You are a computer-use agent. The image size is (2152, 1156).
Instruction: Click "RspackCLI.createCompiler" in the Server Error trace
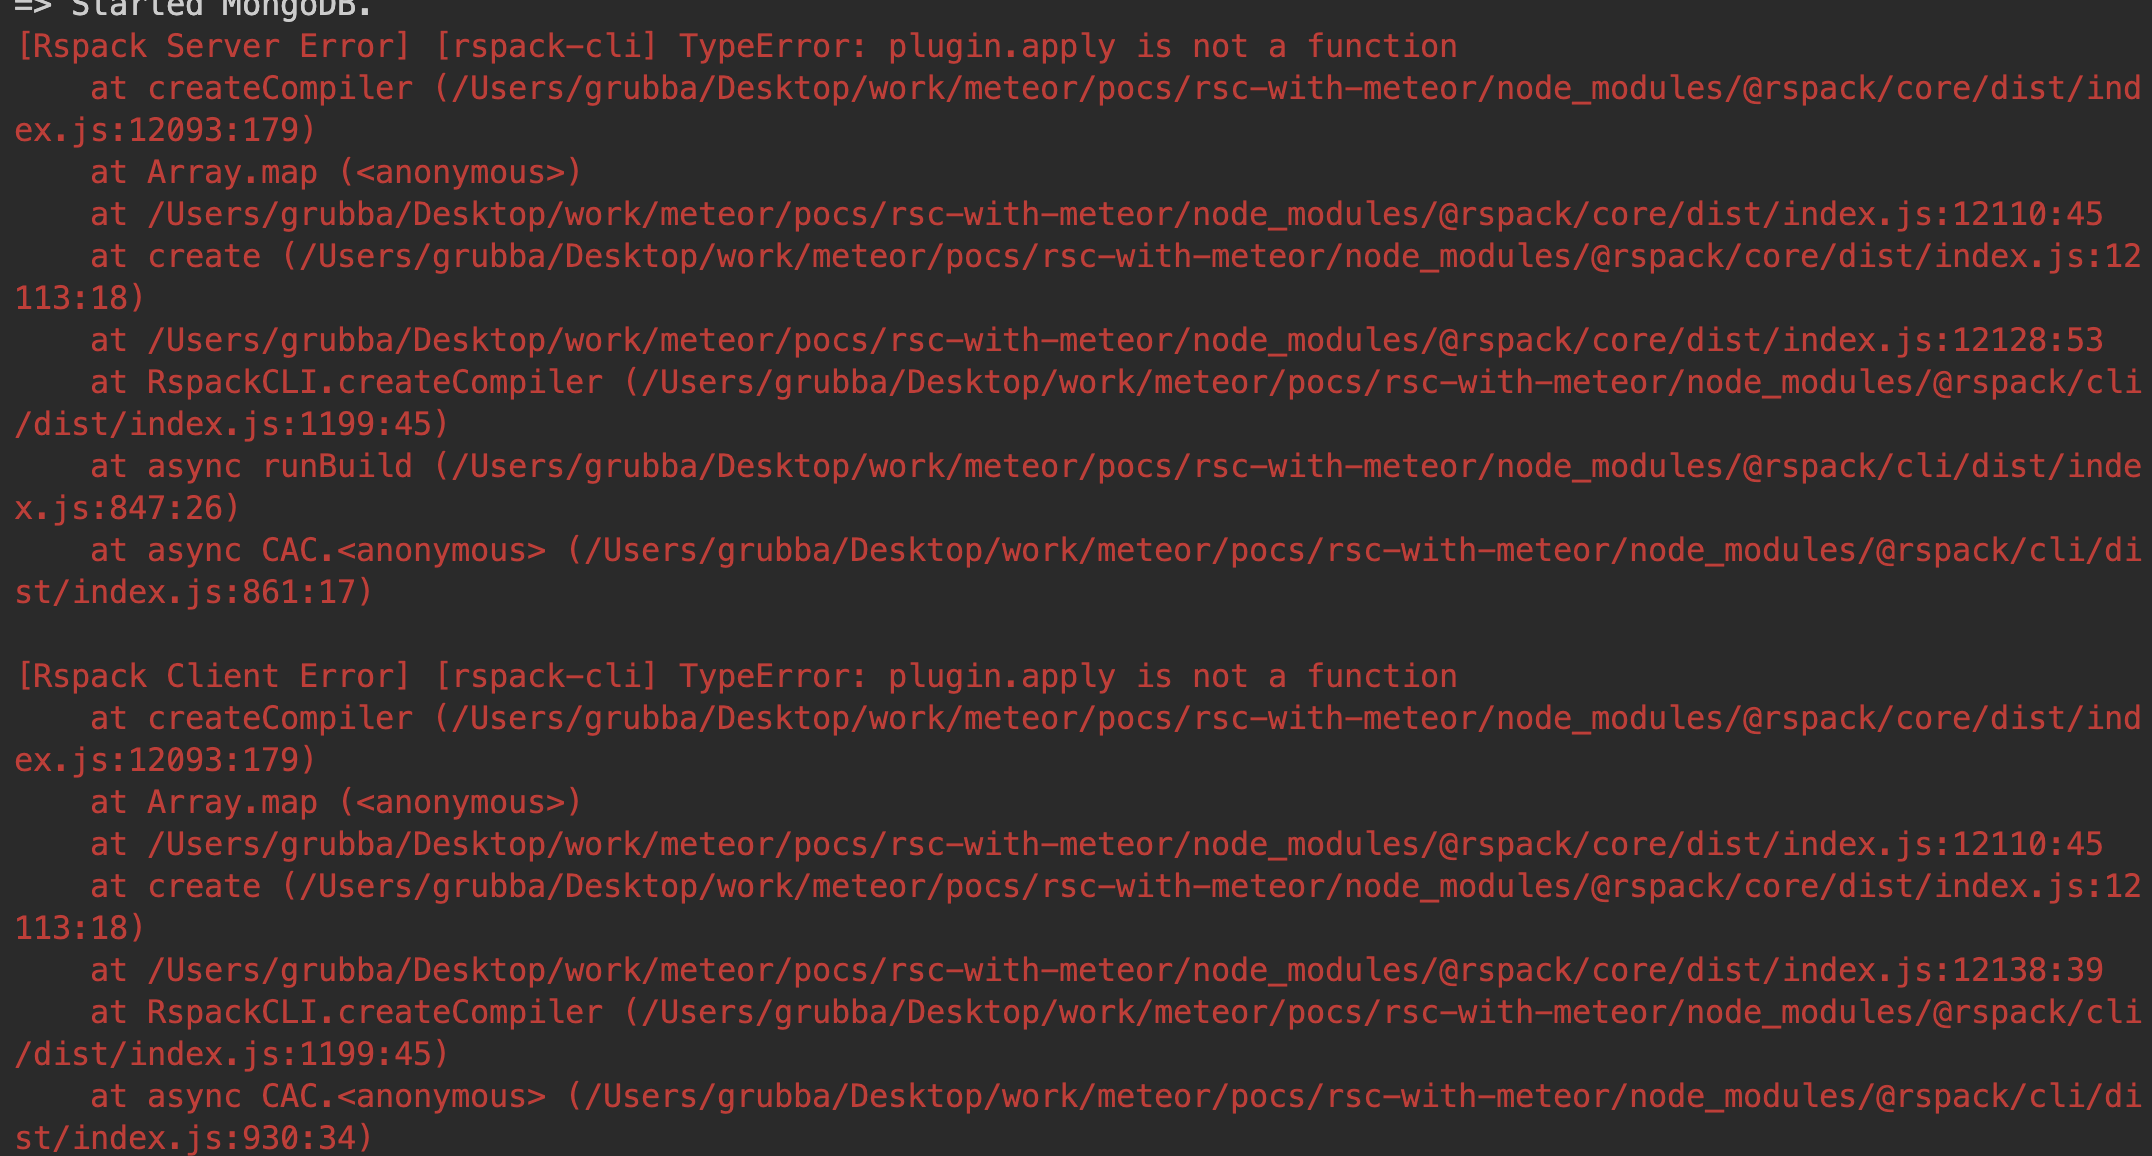[375, 382]
